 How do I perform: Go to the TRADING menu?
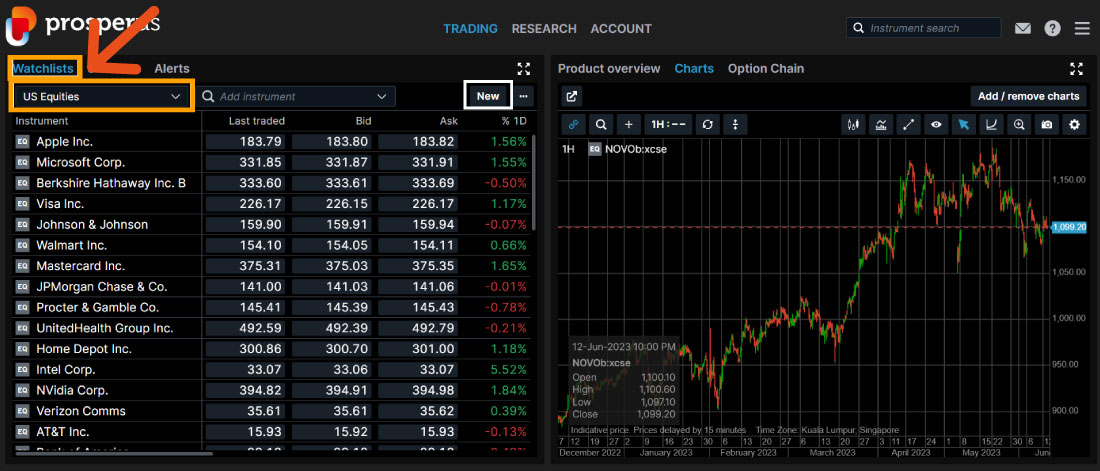470,29
